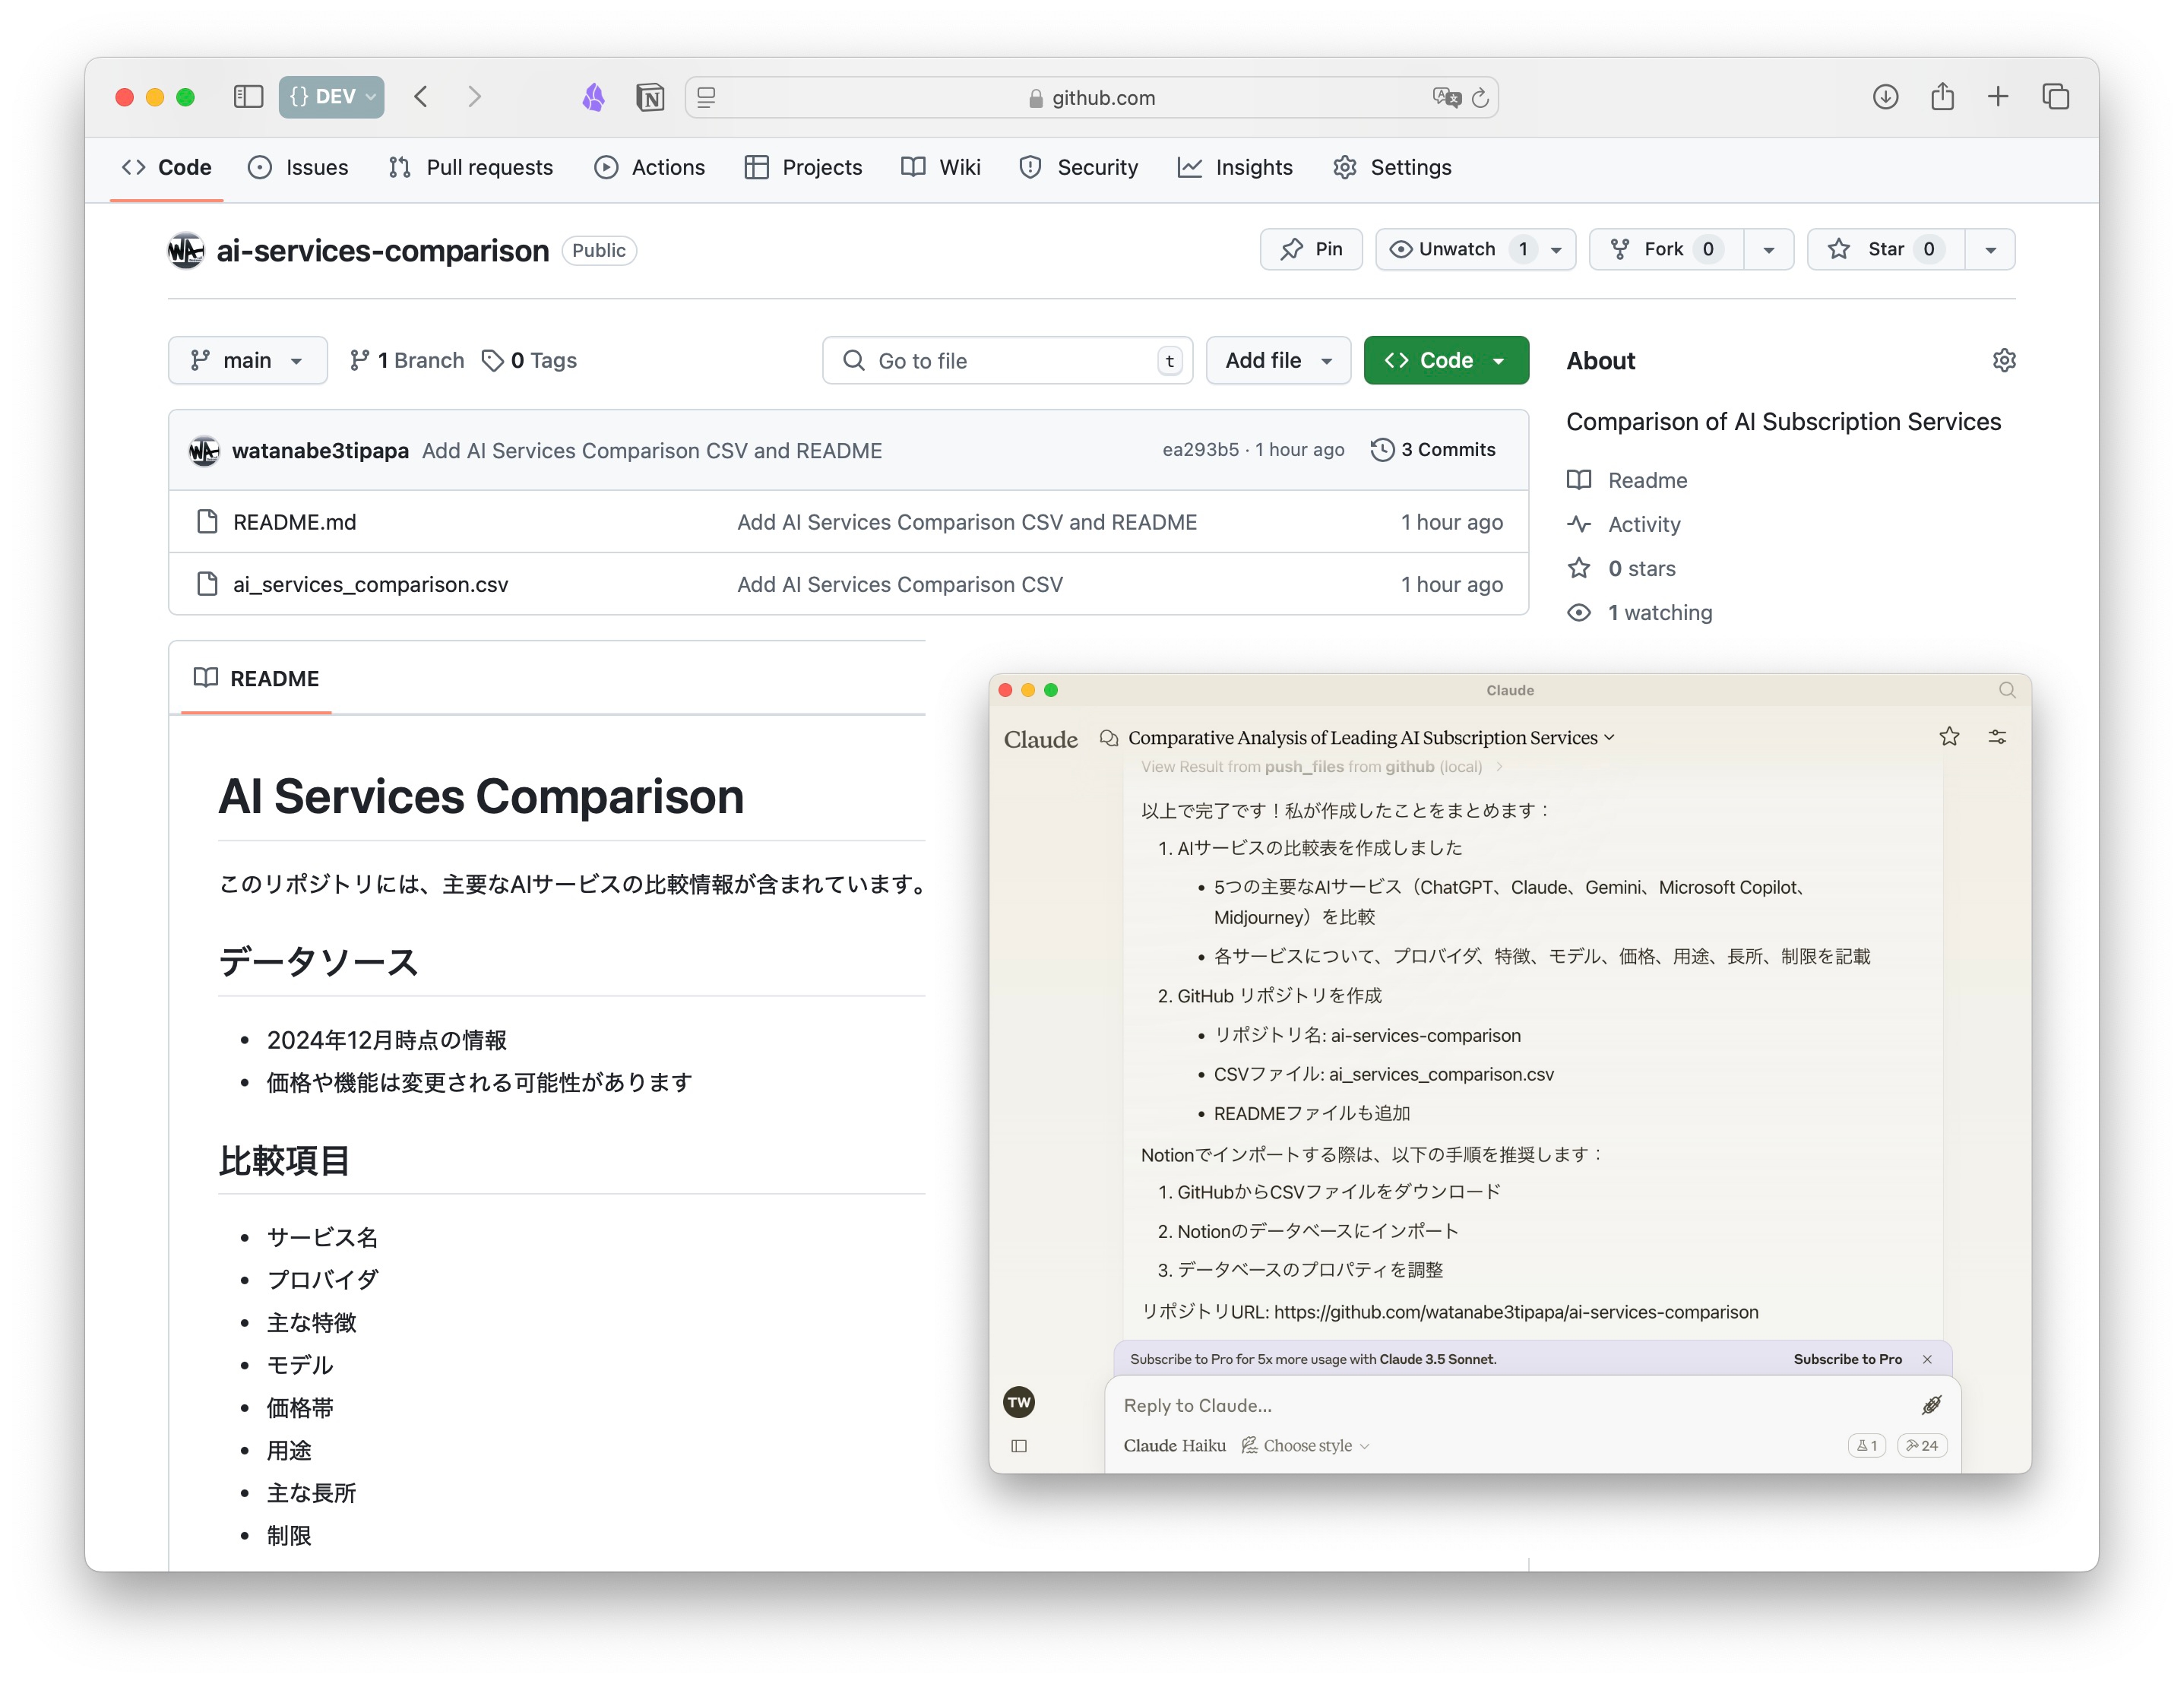2184x1684 pixels.
Task: Dismiss the Subscribe to Pro banner
Action: coord(1927,1359)
